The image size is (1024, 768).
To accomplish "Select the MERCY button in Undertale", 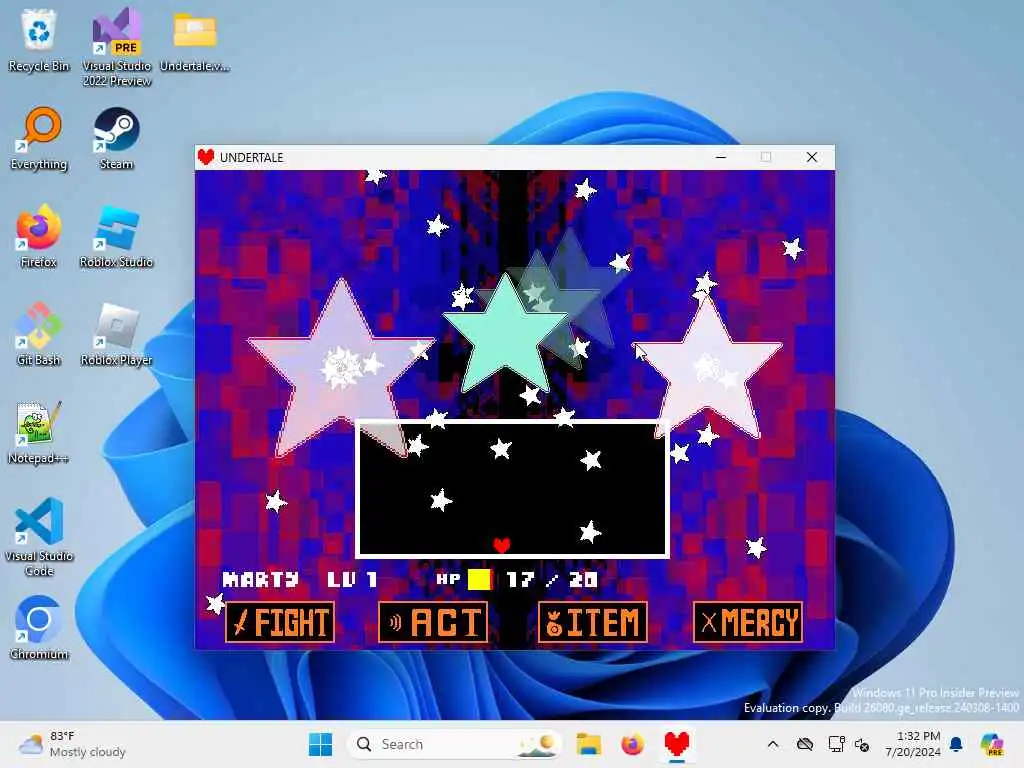I will 748,622.
